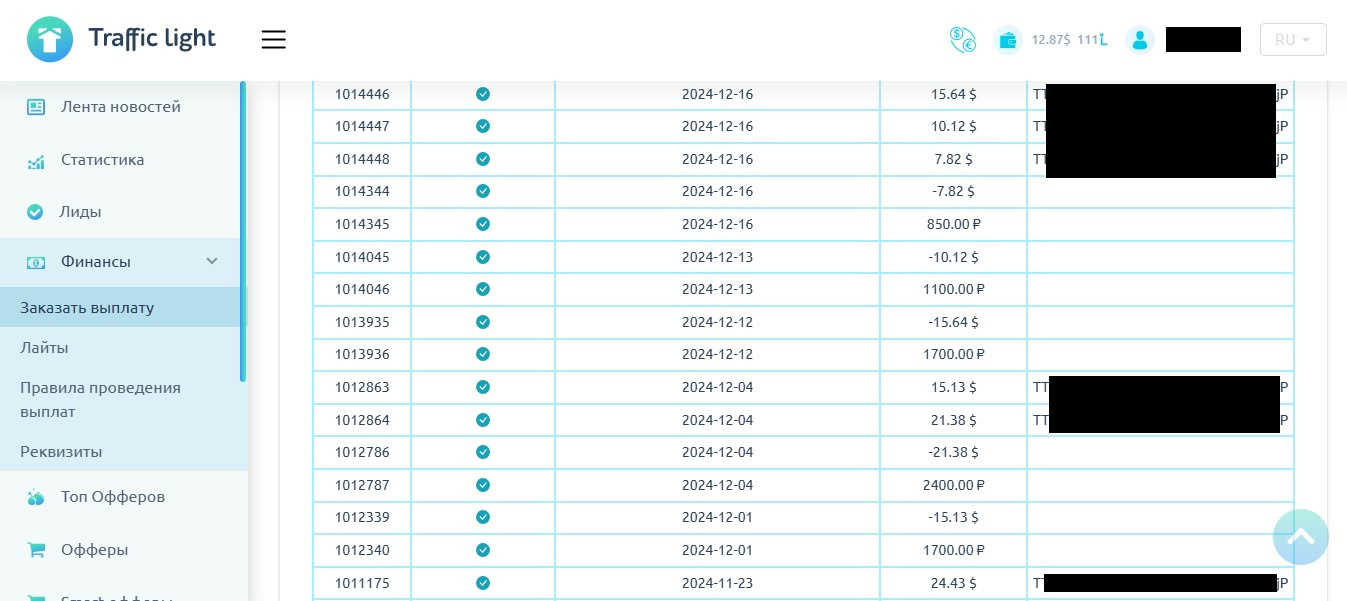
Task: Click the -10.12 $ amount cell
Action: coord(954,257)
